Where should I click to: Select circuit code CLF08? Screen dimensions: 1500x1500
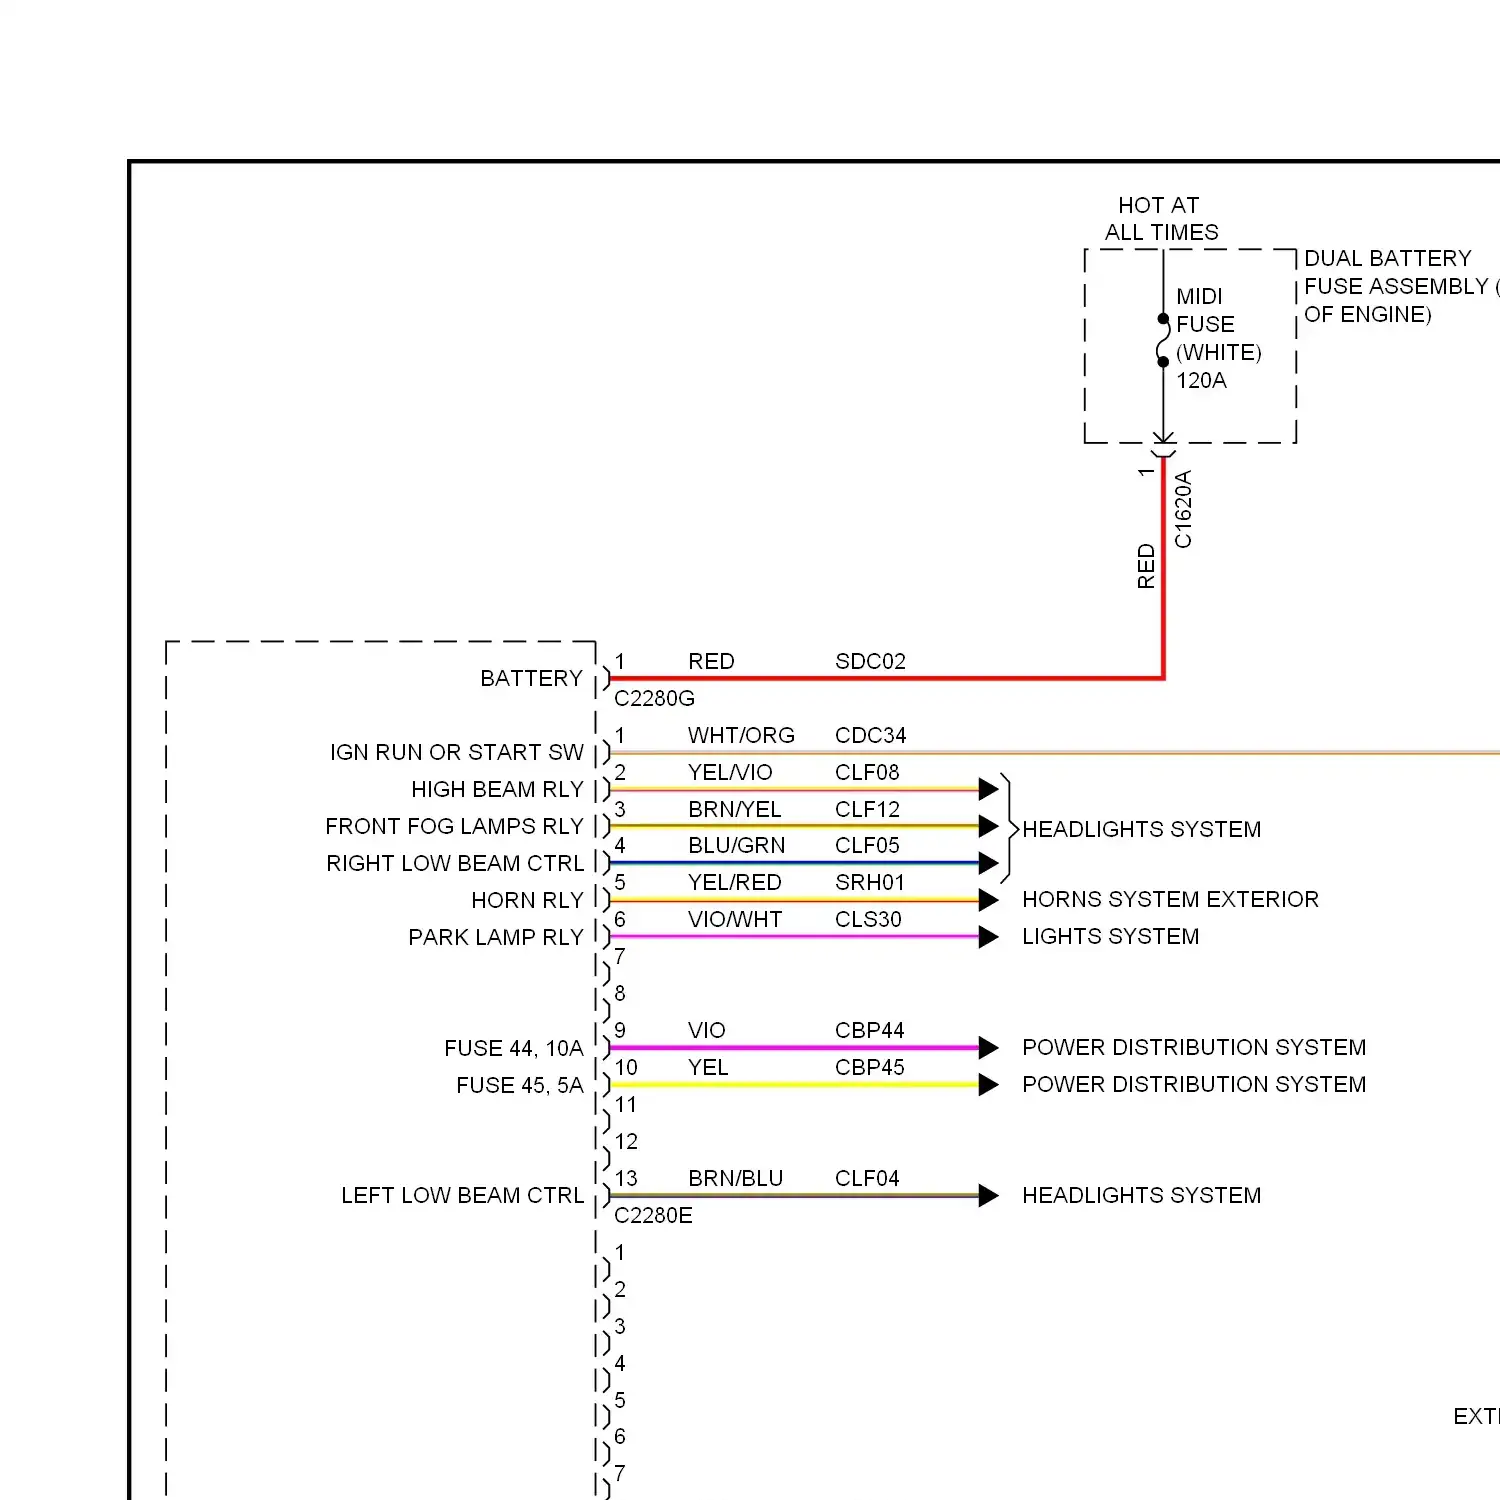point(867,772)
